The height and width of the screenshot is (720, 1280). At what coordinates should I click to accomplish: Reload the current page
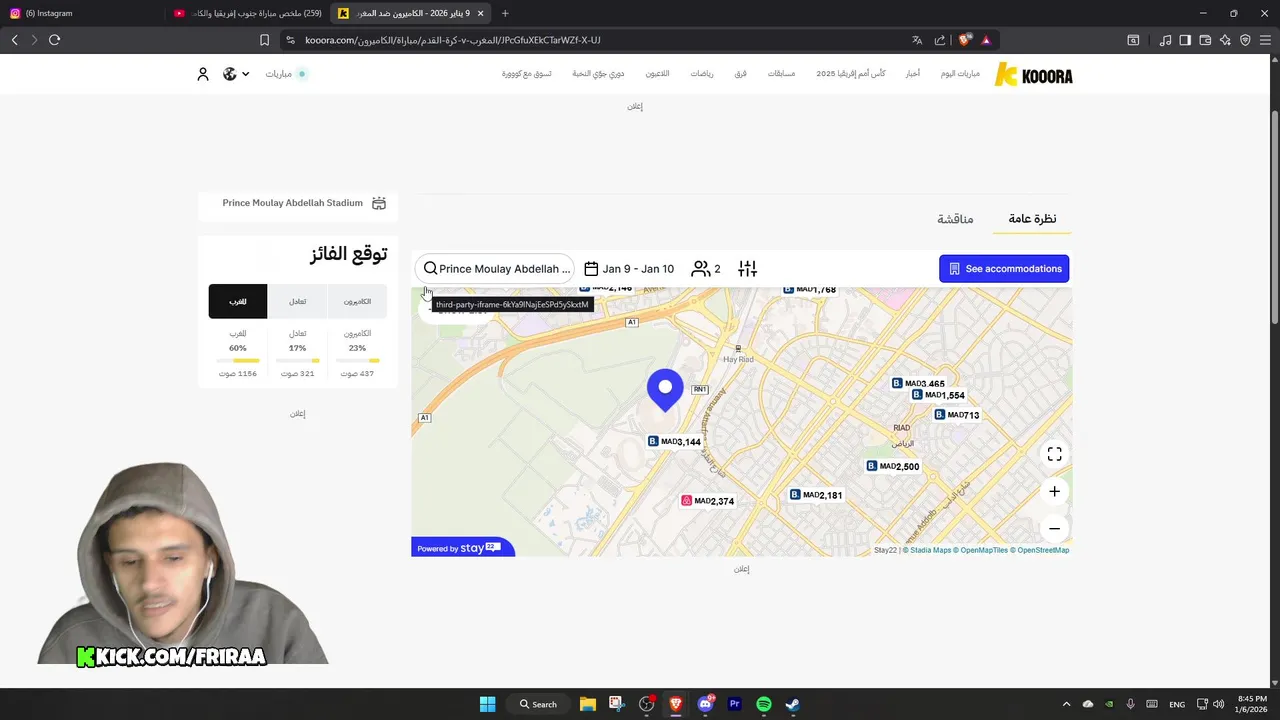(54, 40)
